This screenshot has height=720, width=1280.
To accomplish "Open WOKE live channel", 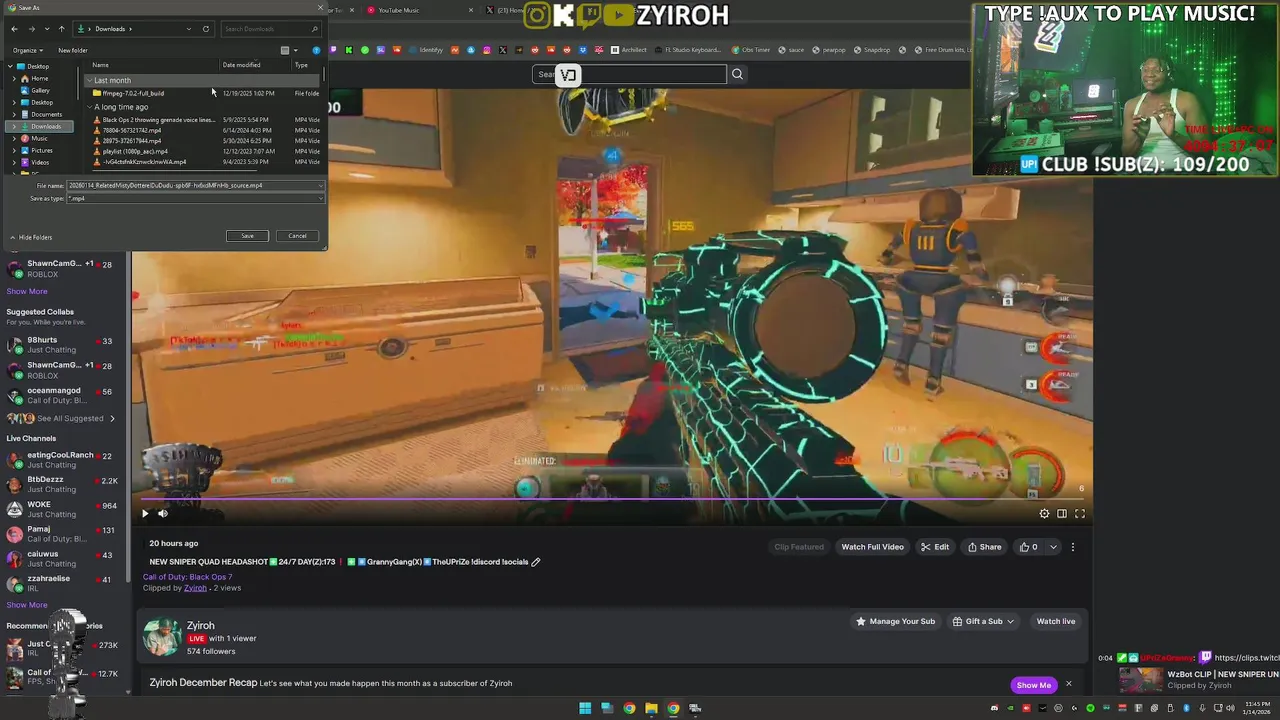I will click(63, 509).
